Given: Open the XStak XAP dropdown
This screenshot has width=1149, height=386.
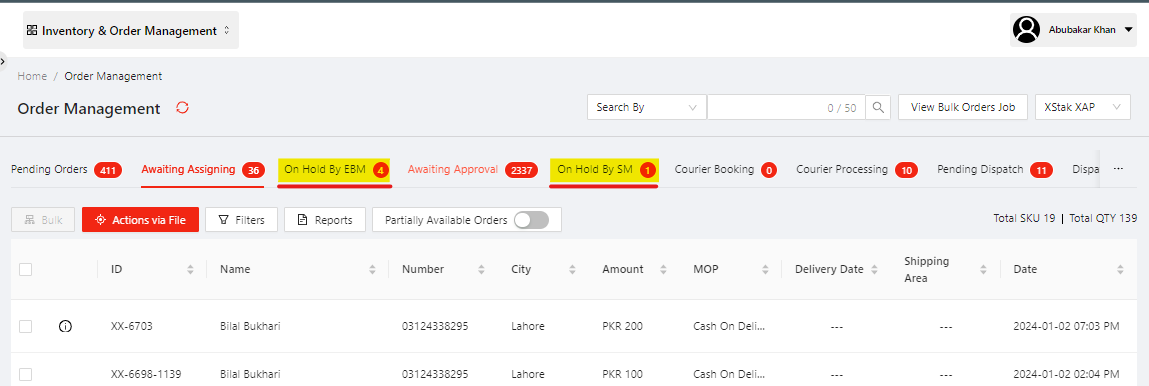Looking at the screenshot, I should coord(1083,107).
